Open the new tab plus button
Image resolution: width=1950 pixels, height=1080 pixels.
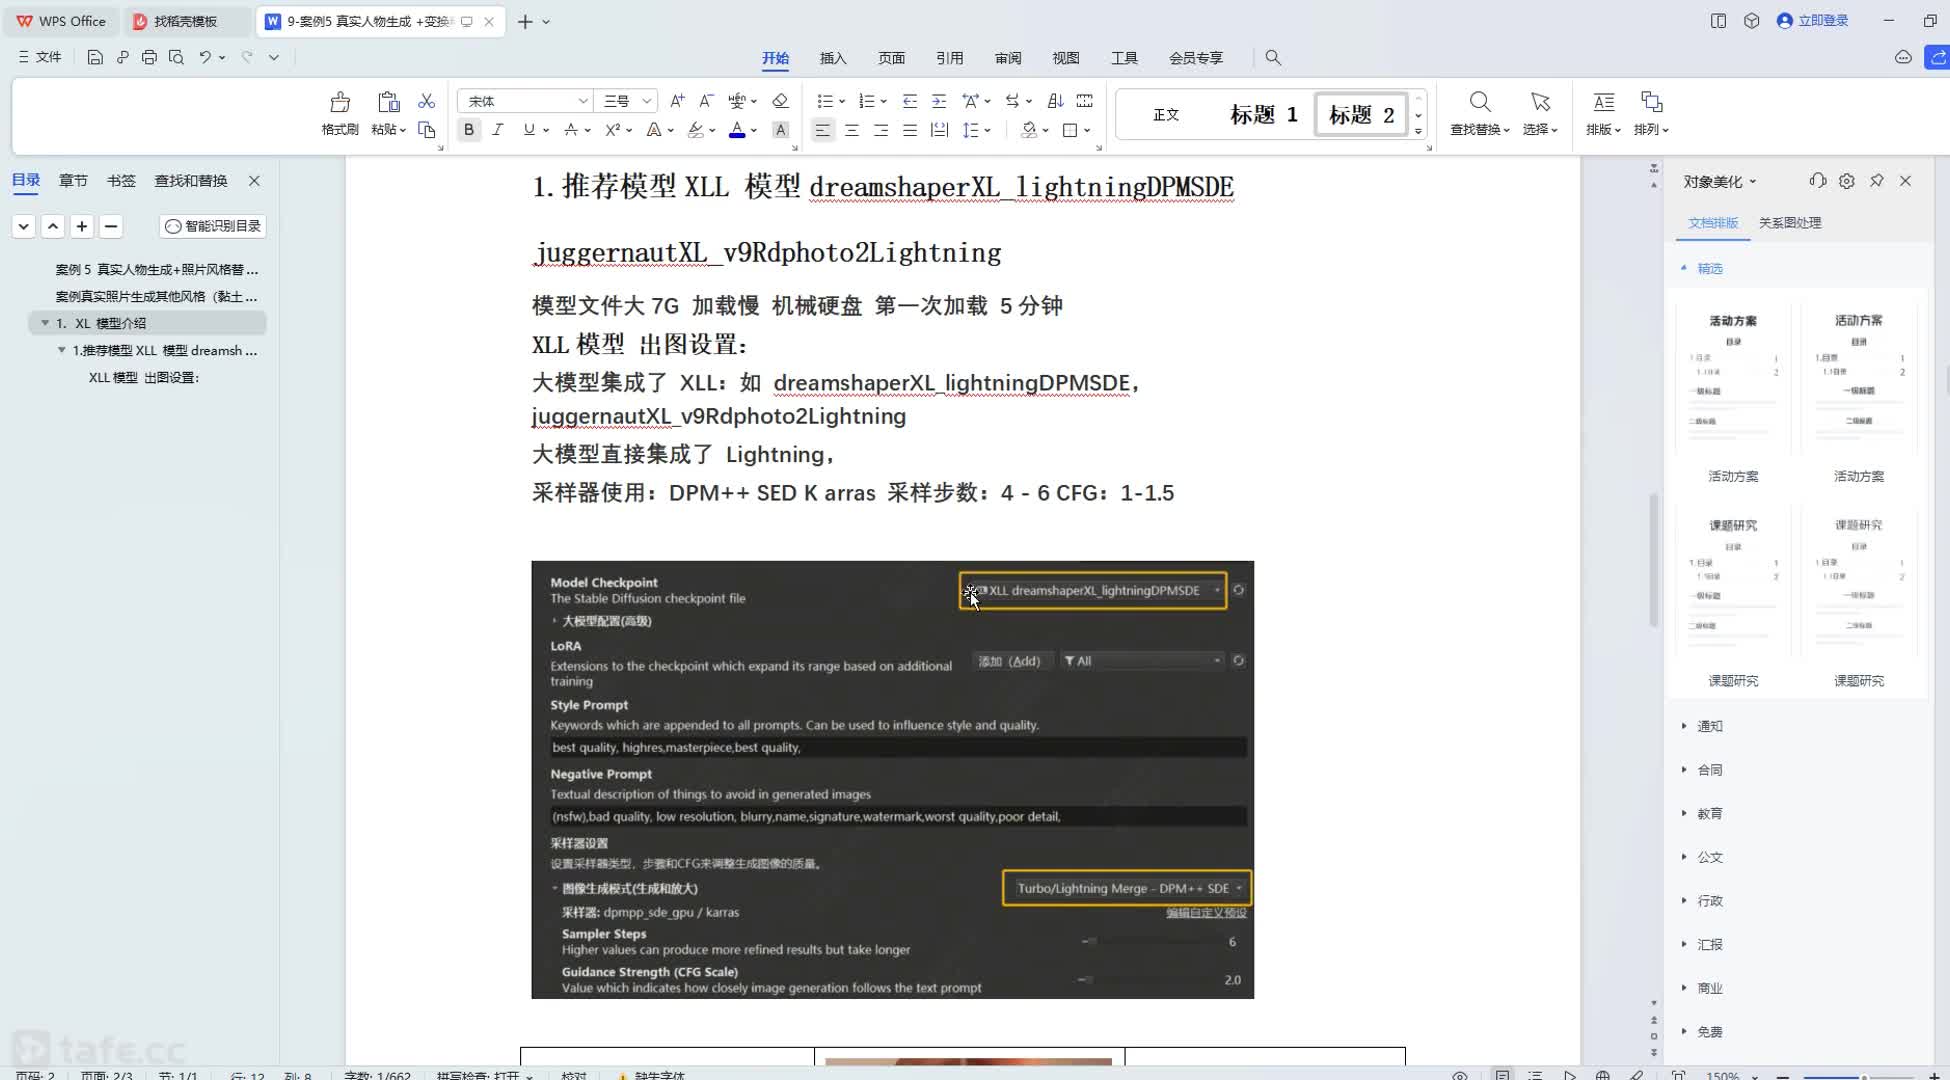click(x=525, y=21)
